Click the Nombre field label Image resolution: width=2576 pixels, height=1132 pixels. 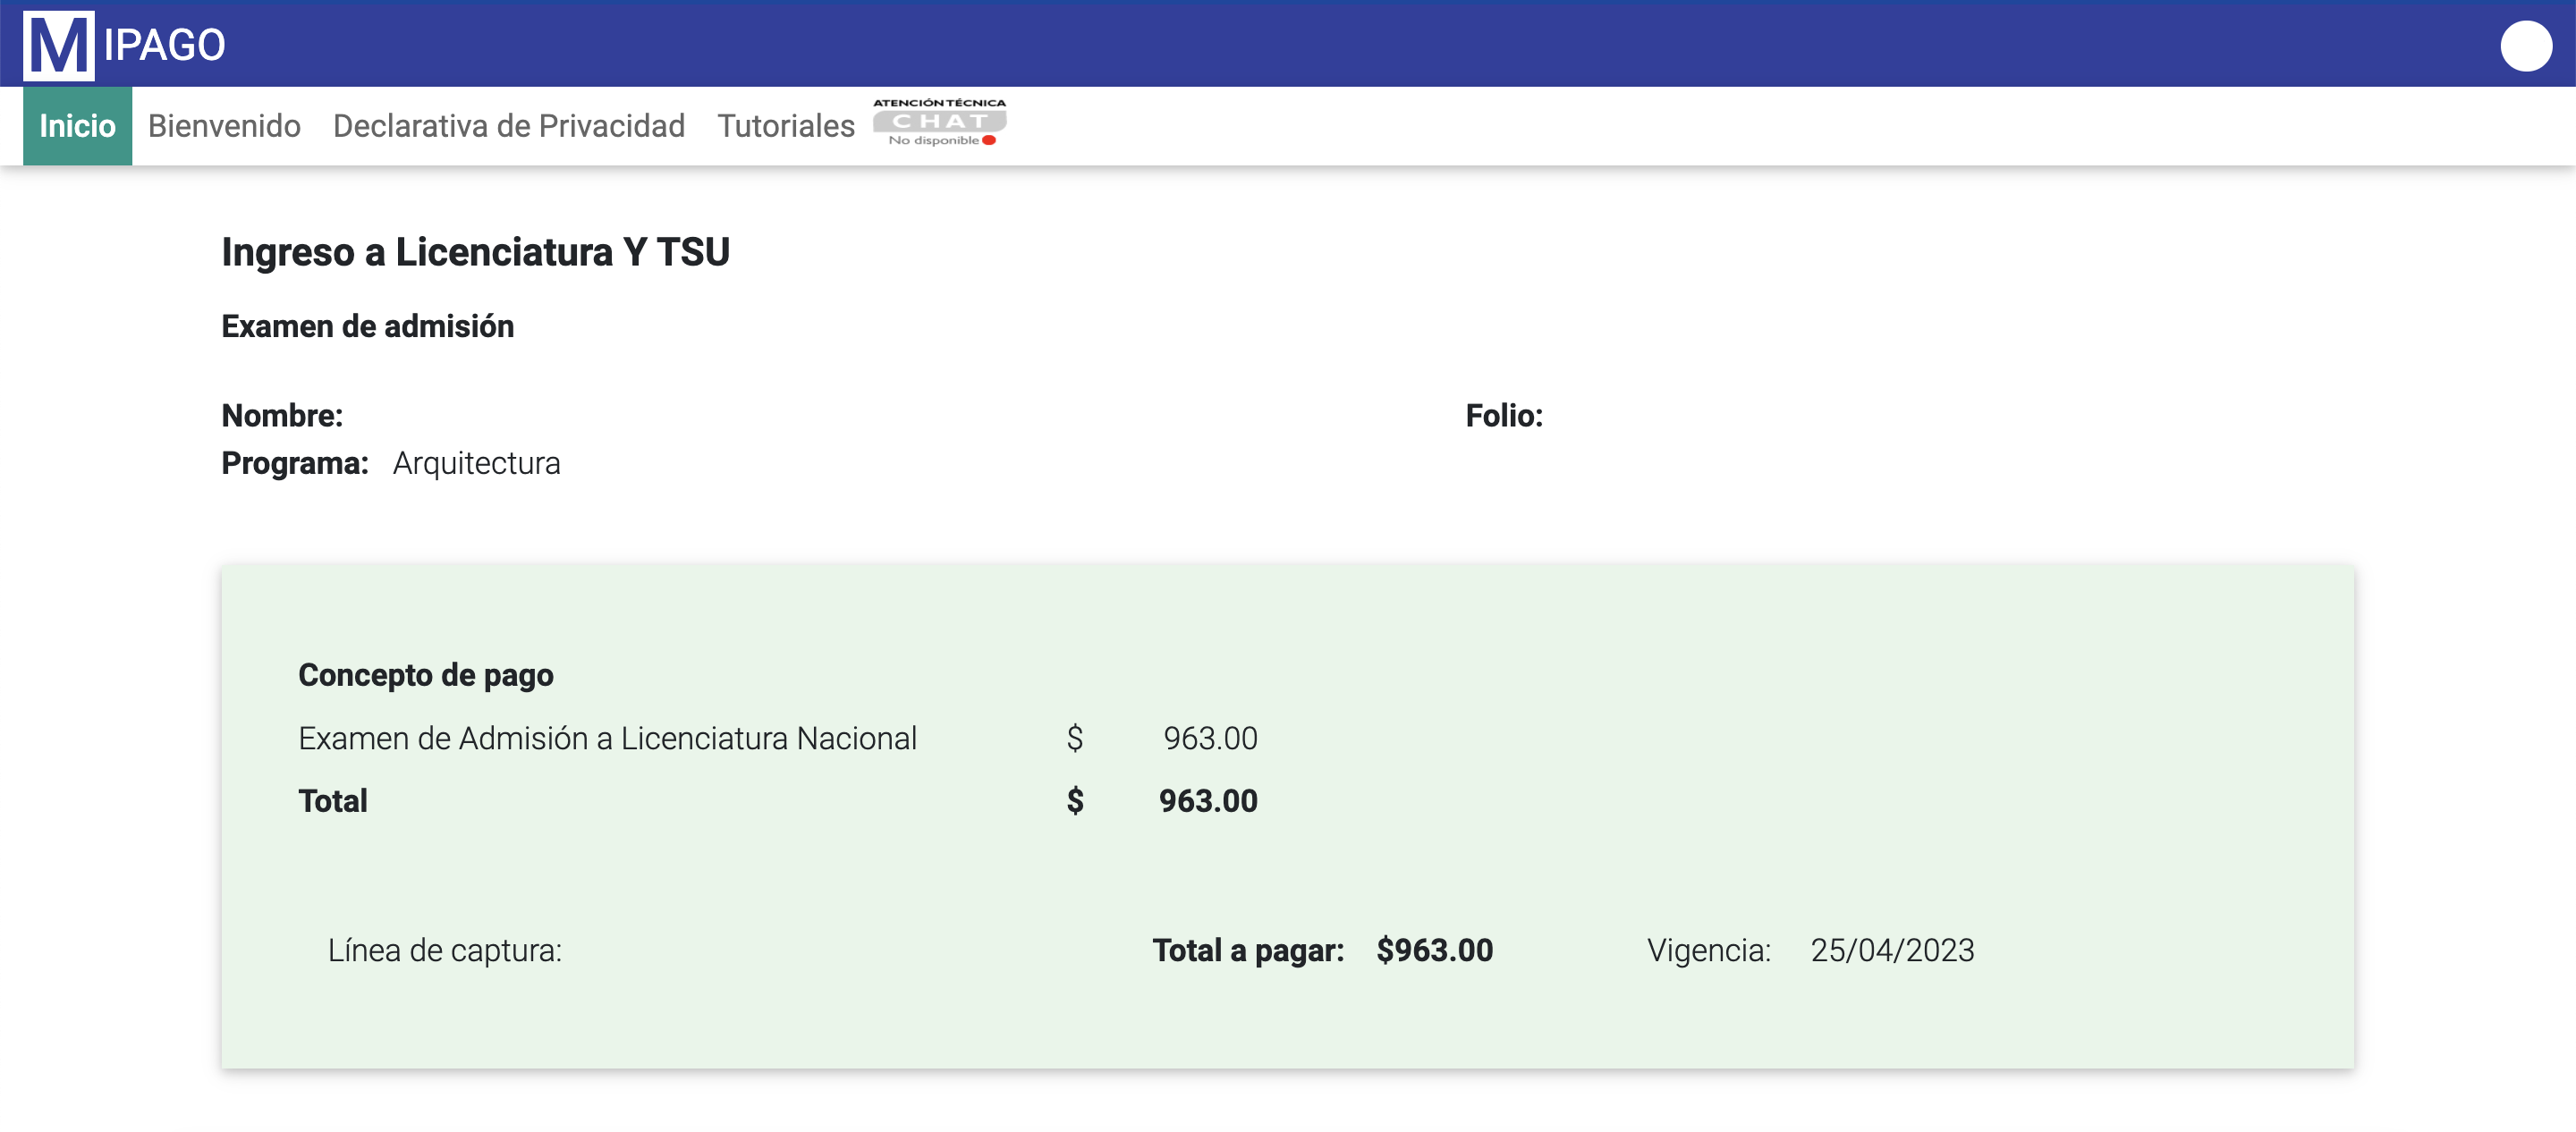point(282,416)
